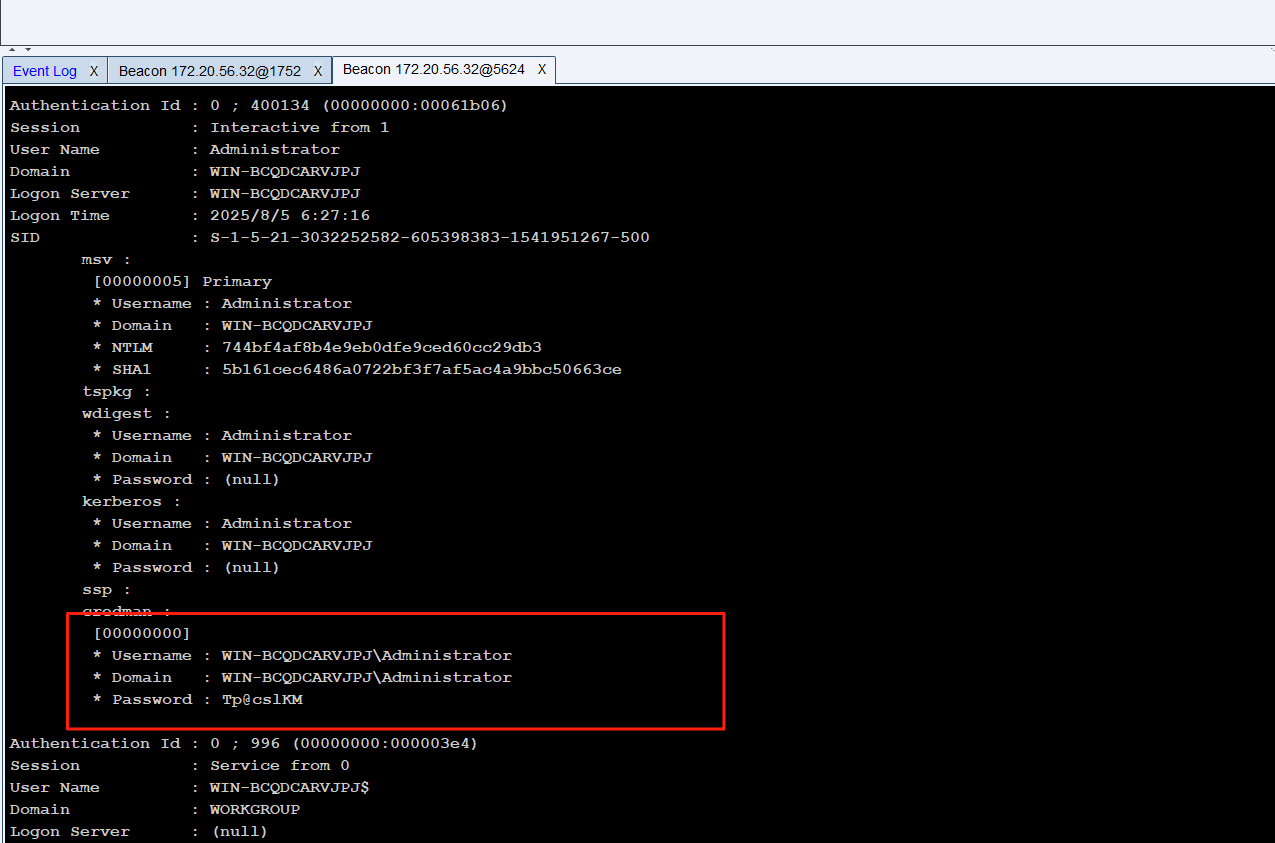Close the Beacon @1752 tab with X
The width and height of the screenshot is (1275, 843).
pos(318,71)
